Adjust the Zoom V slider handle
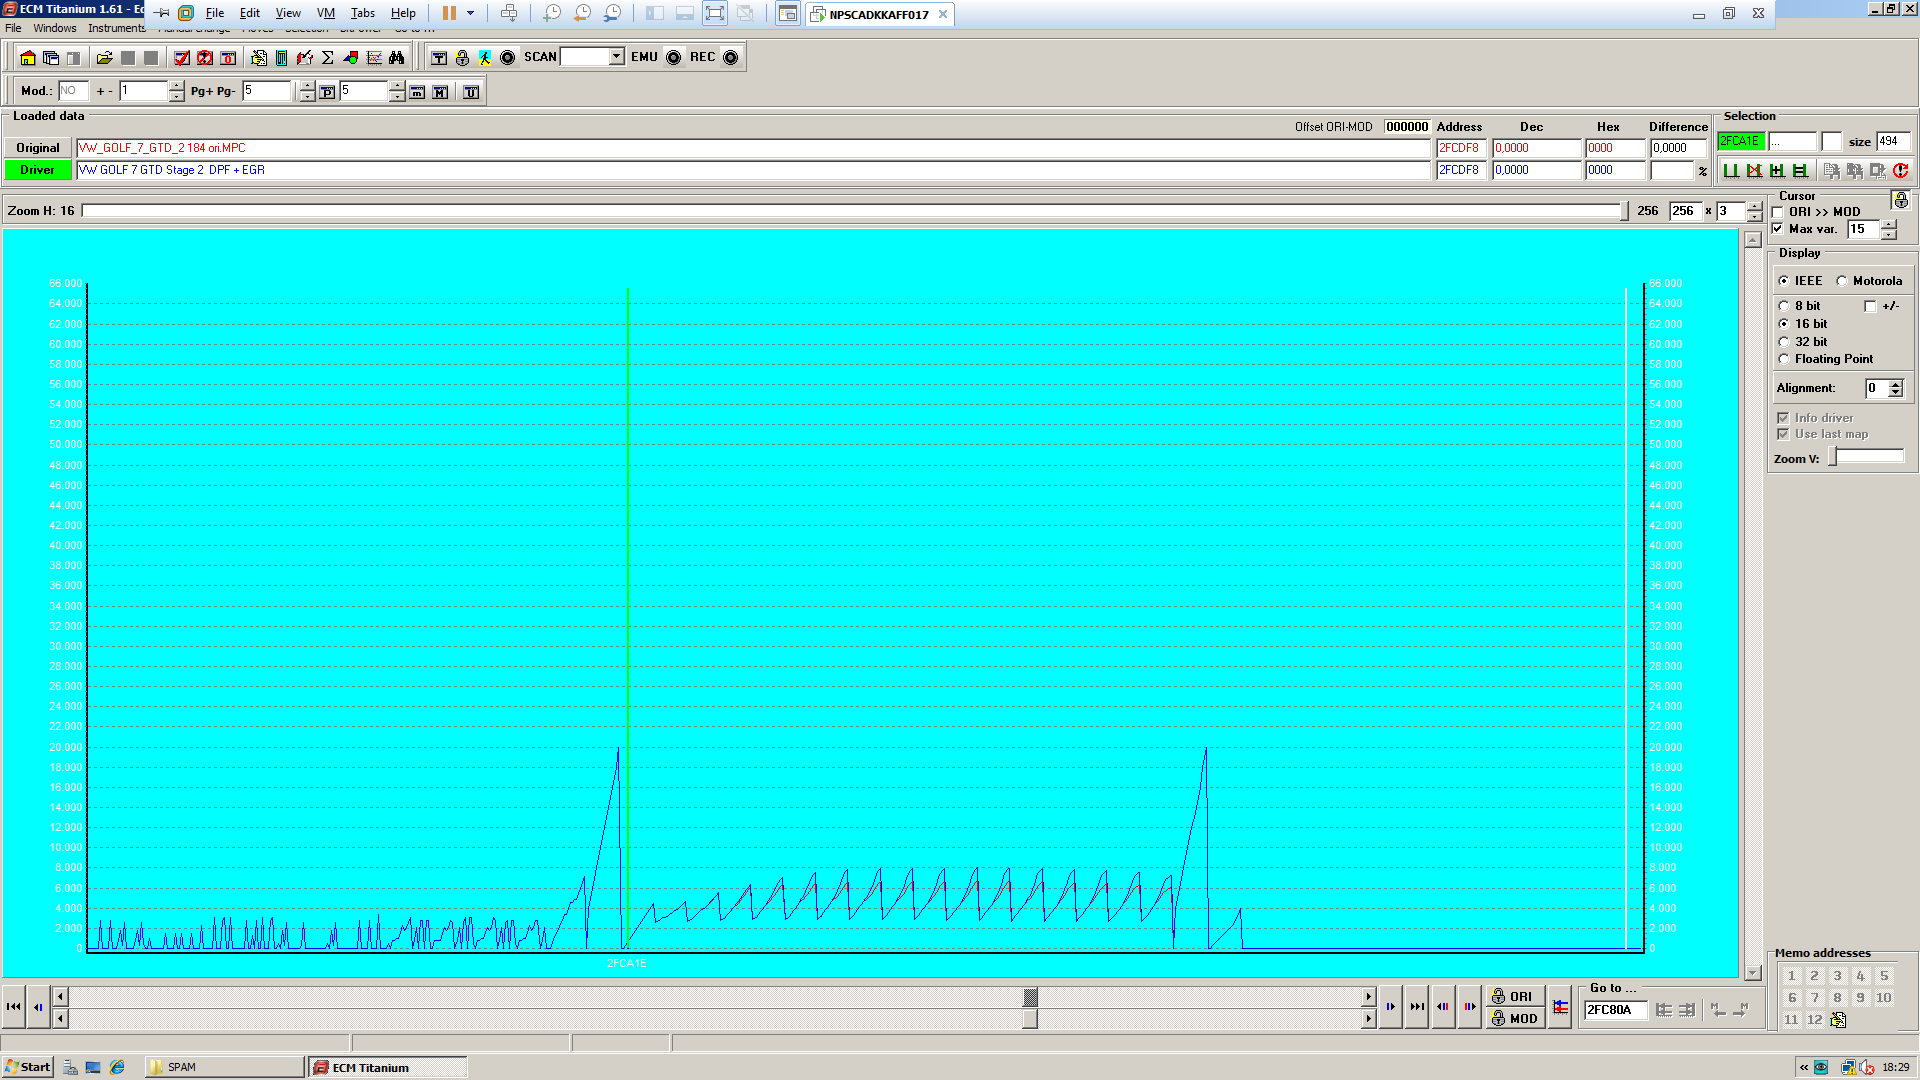 coord(1833,457)
